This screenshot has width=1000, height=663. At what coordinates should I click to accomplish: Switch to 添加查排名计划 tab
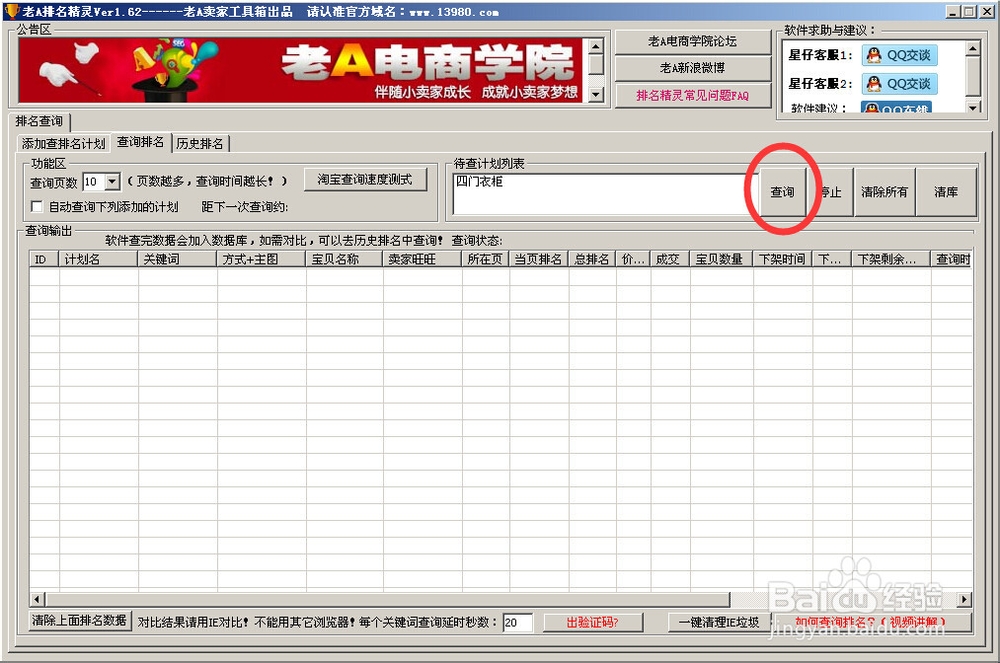(x=63, y=143)
